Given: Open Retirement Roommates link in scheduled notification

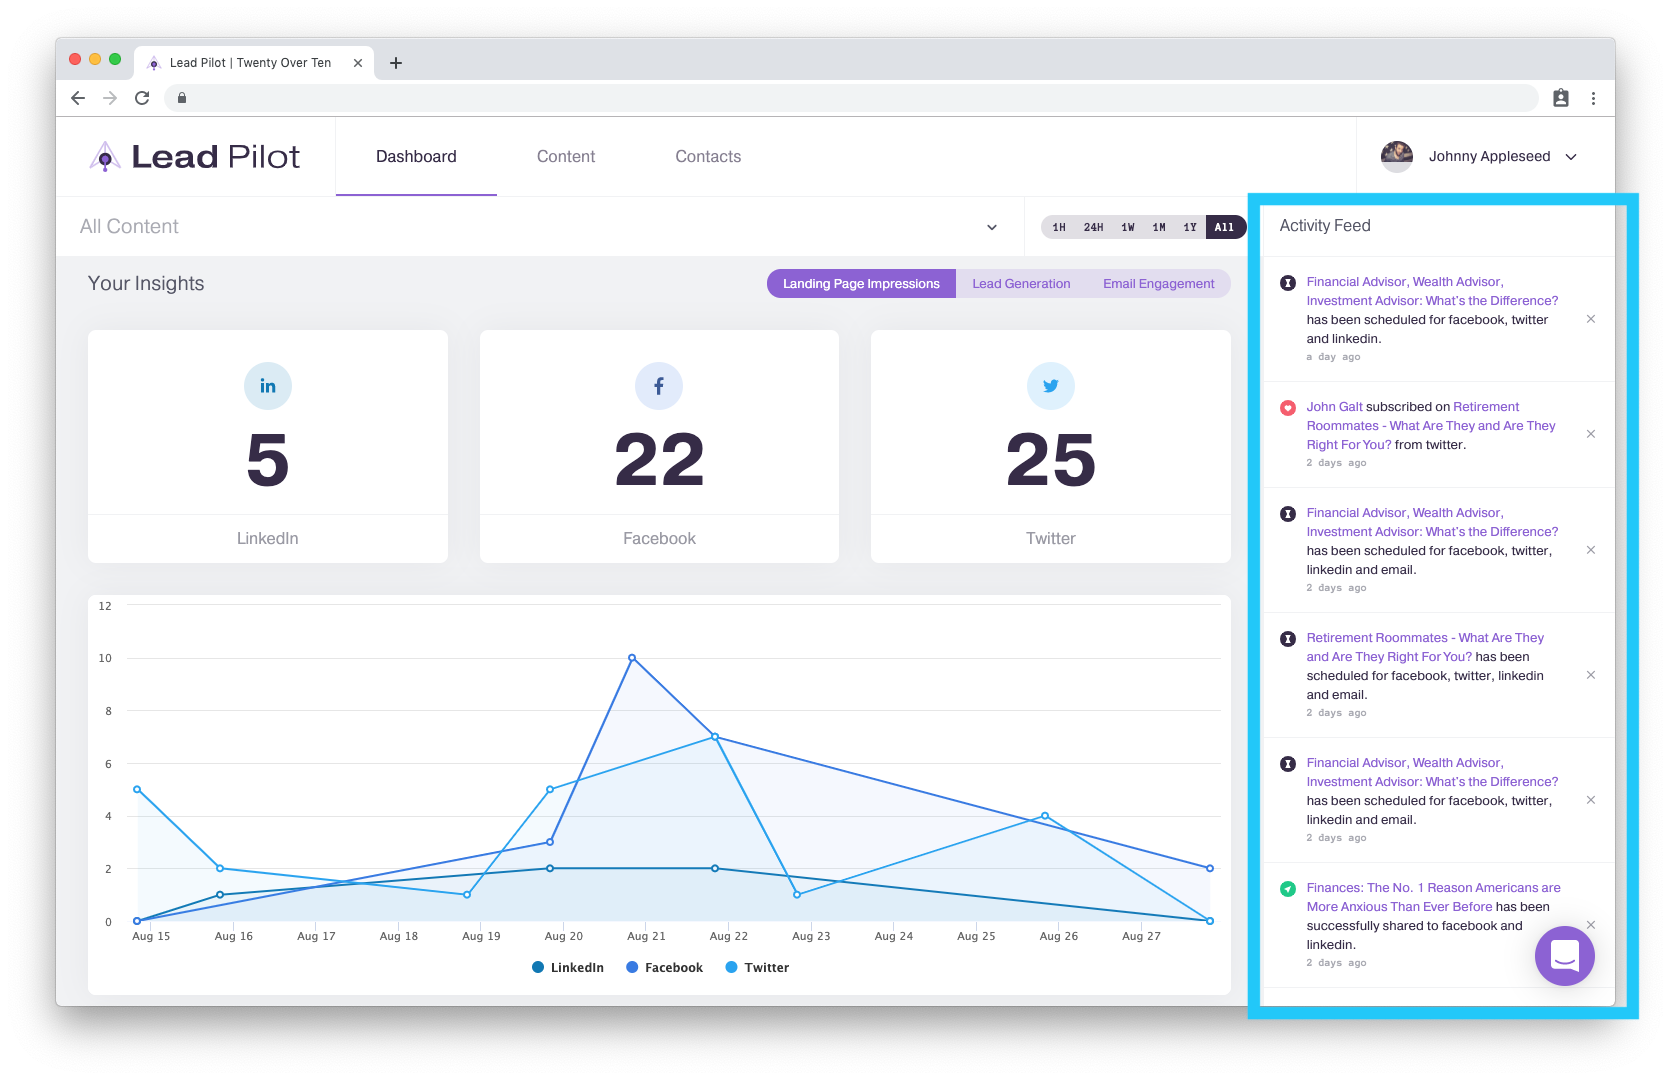Looking at the screenshot, I should tap(1425, 647).
